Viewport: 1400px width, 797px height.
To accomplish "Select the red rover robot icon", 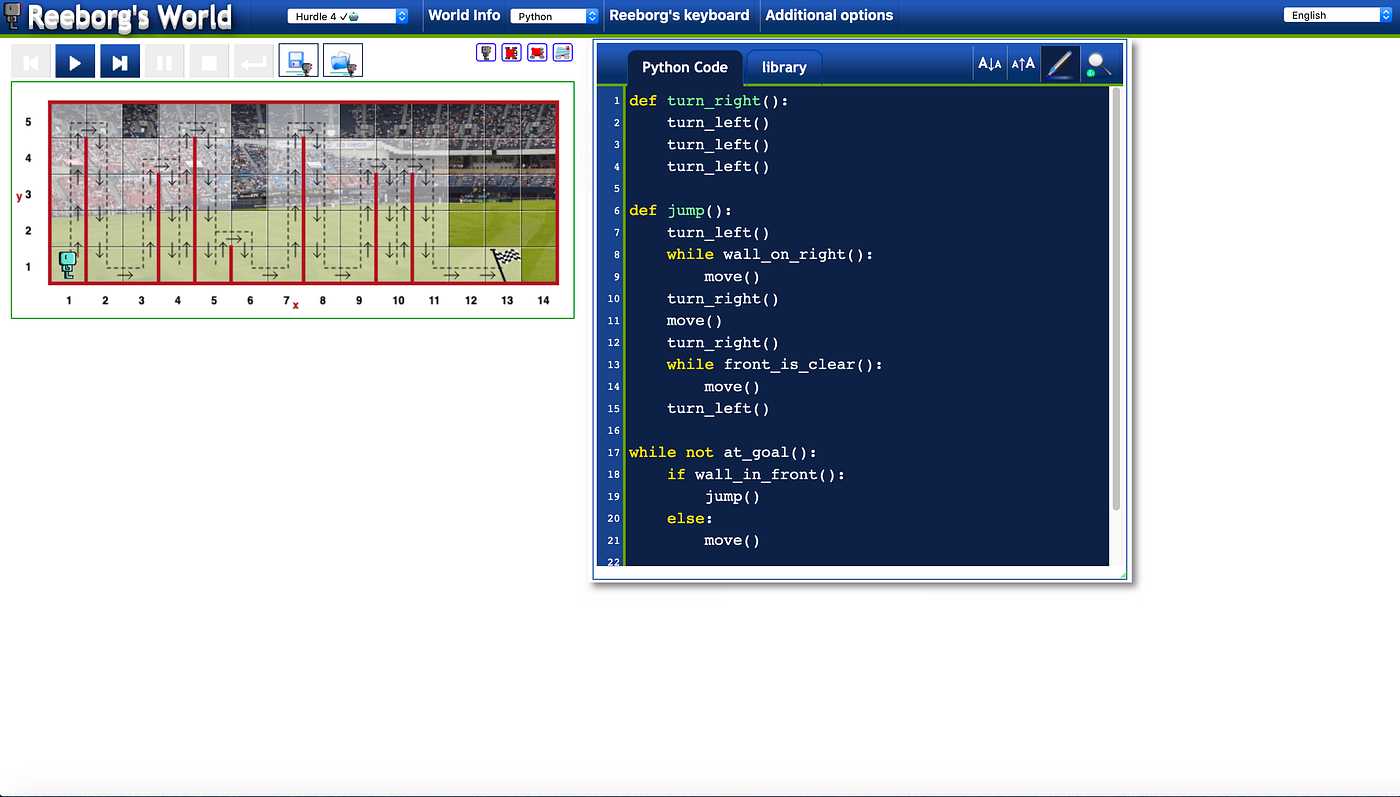I will pos(537,52).
